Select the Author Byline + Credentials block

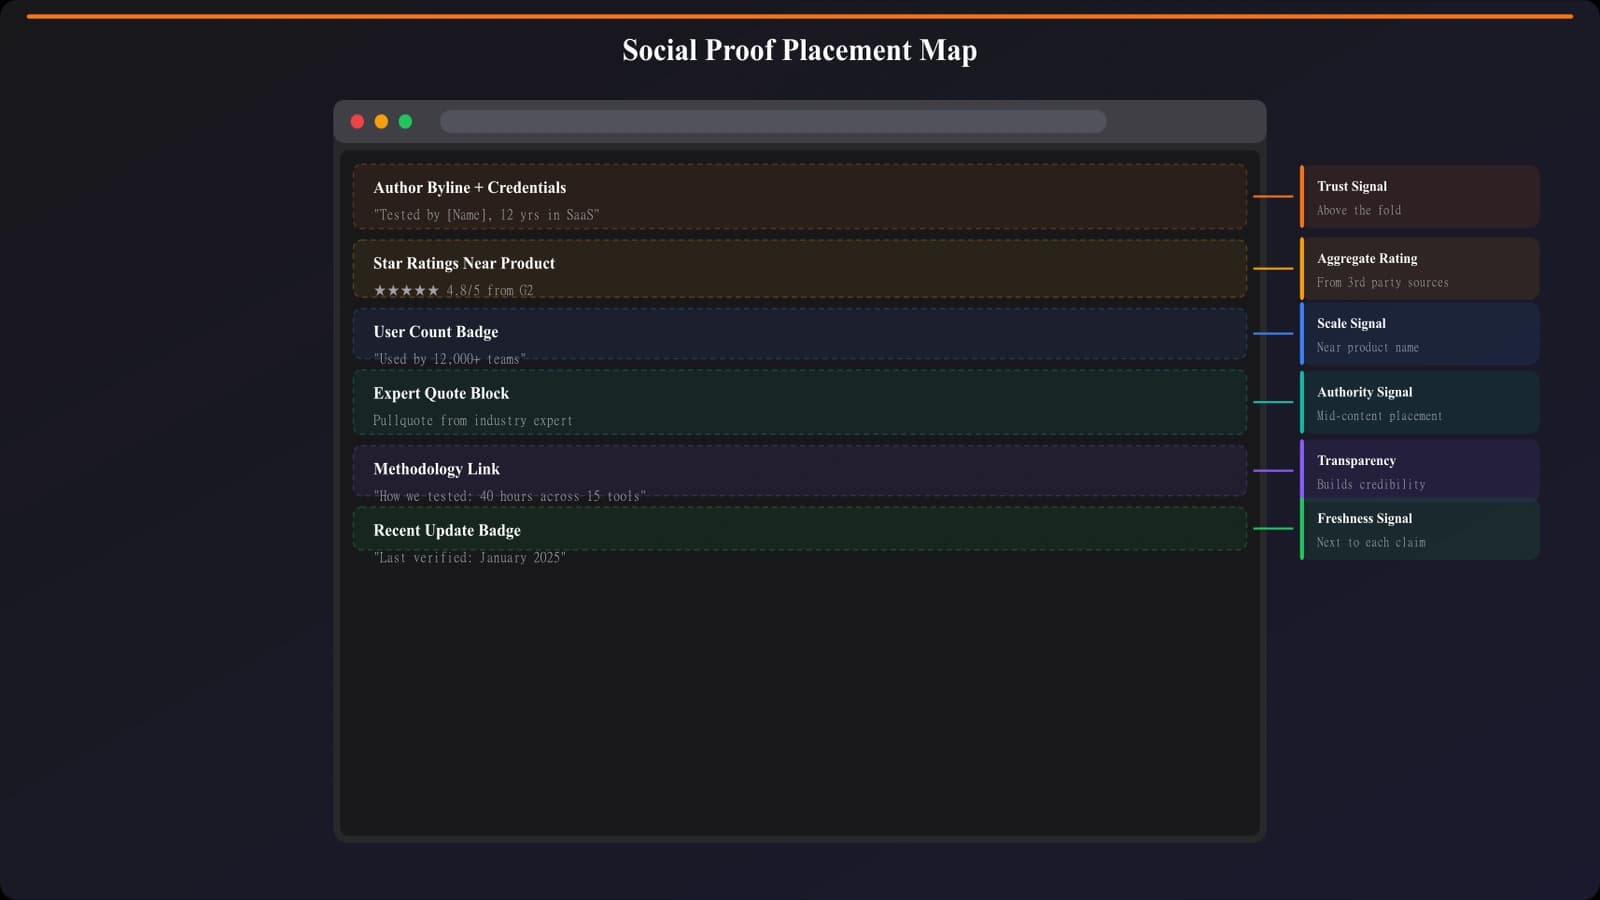coord(799,196)
